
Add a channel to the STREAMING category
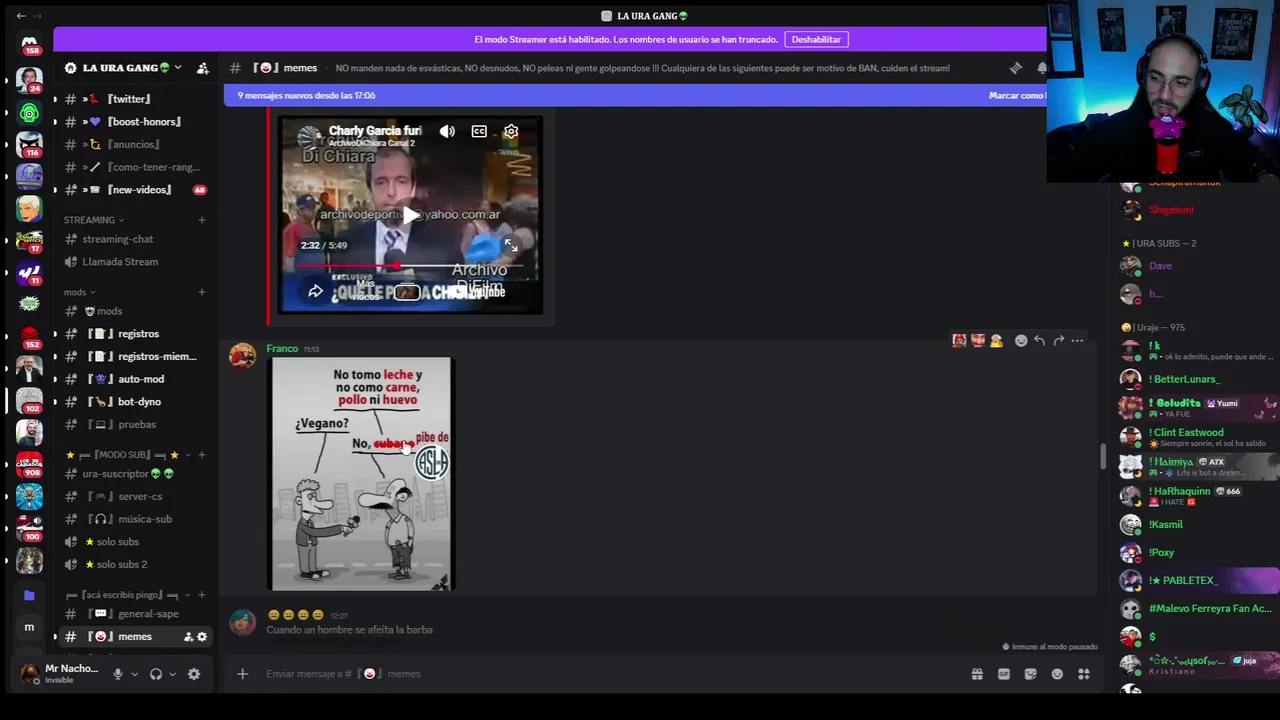point(202,220)
